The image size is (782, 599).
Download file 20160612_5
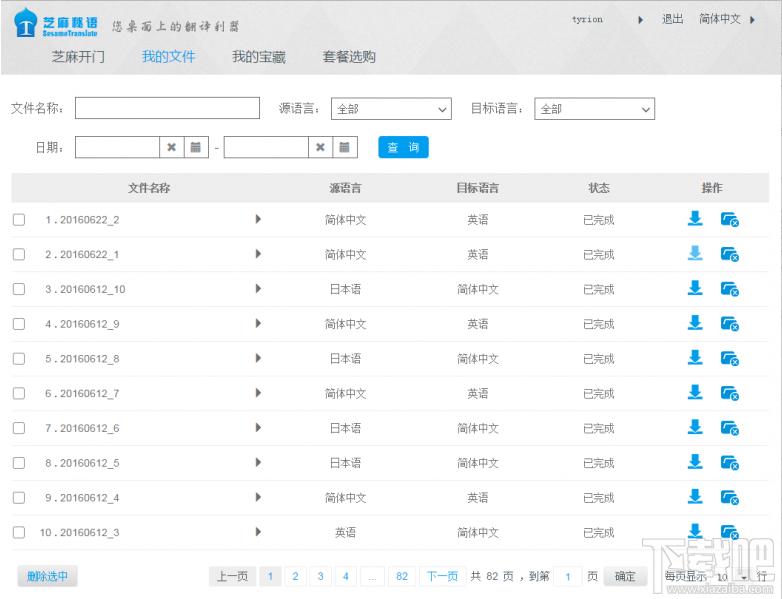695,462
